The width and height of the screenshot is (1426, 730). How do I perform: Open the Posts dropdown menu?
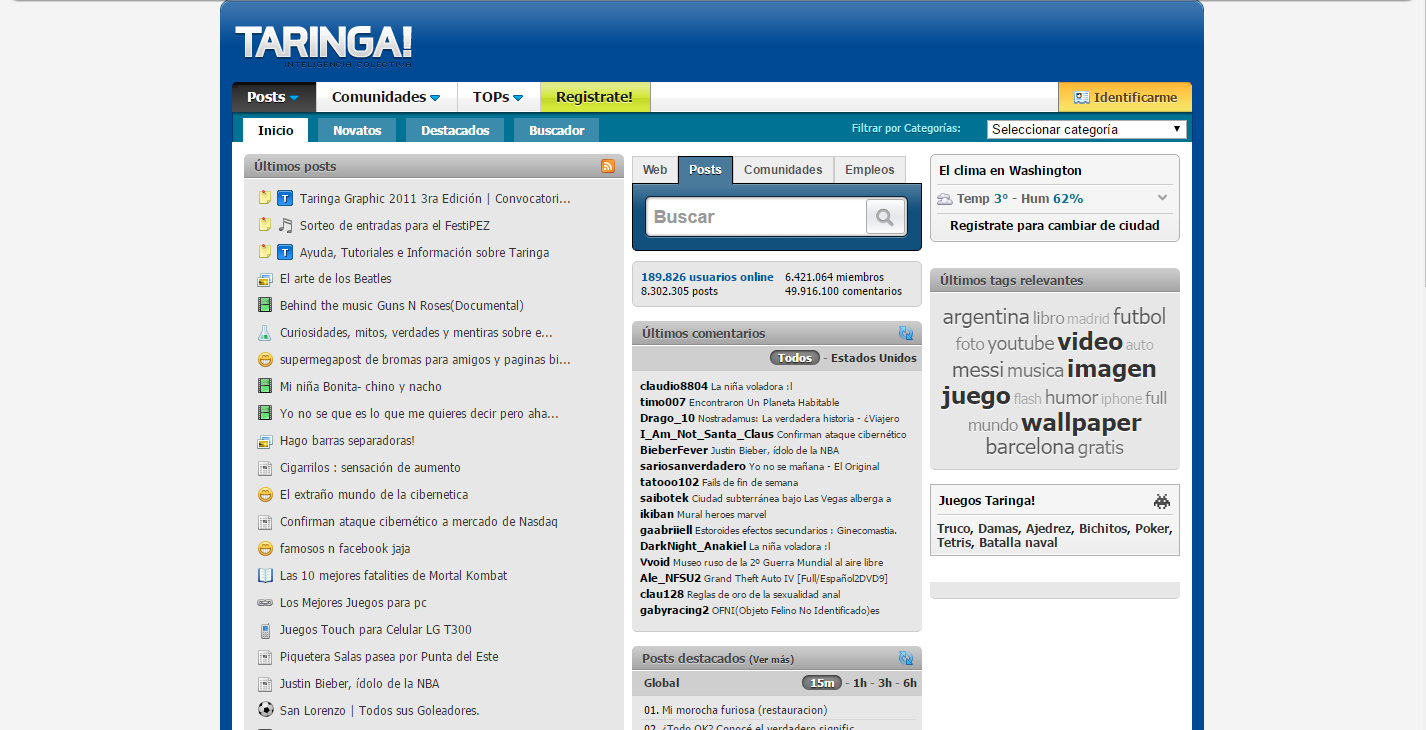(274, 97)
